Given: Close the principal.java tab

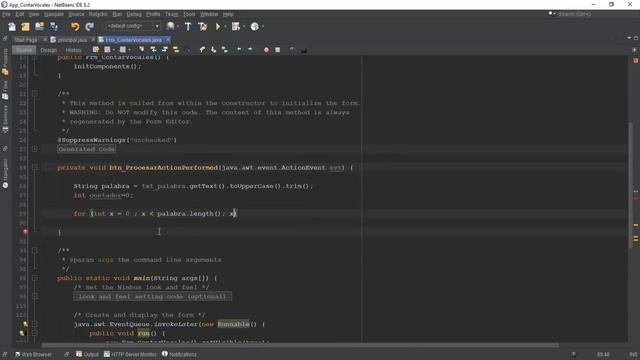Looking at the screenshot, I should 93,40.
